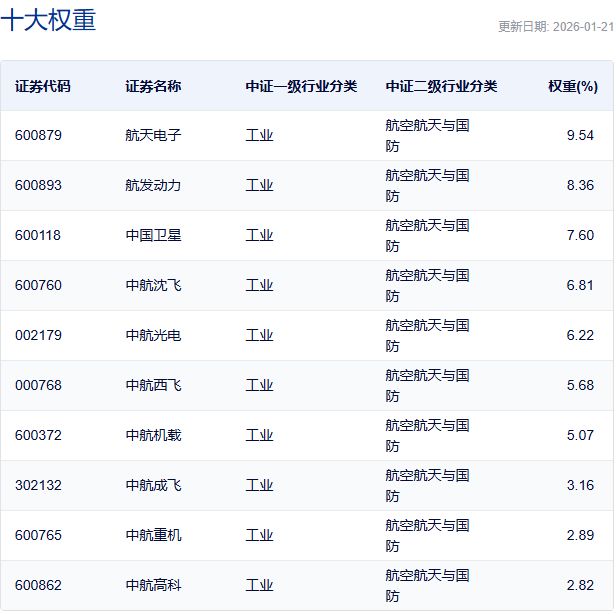The image size is (616, 614).
Task: Select security code 600893
Action: [38, 185]
